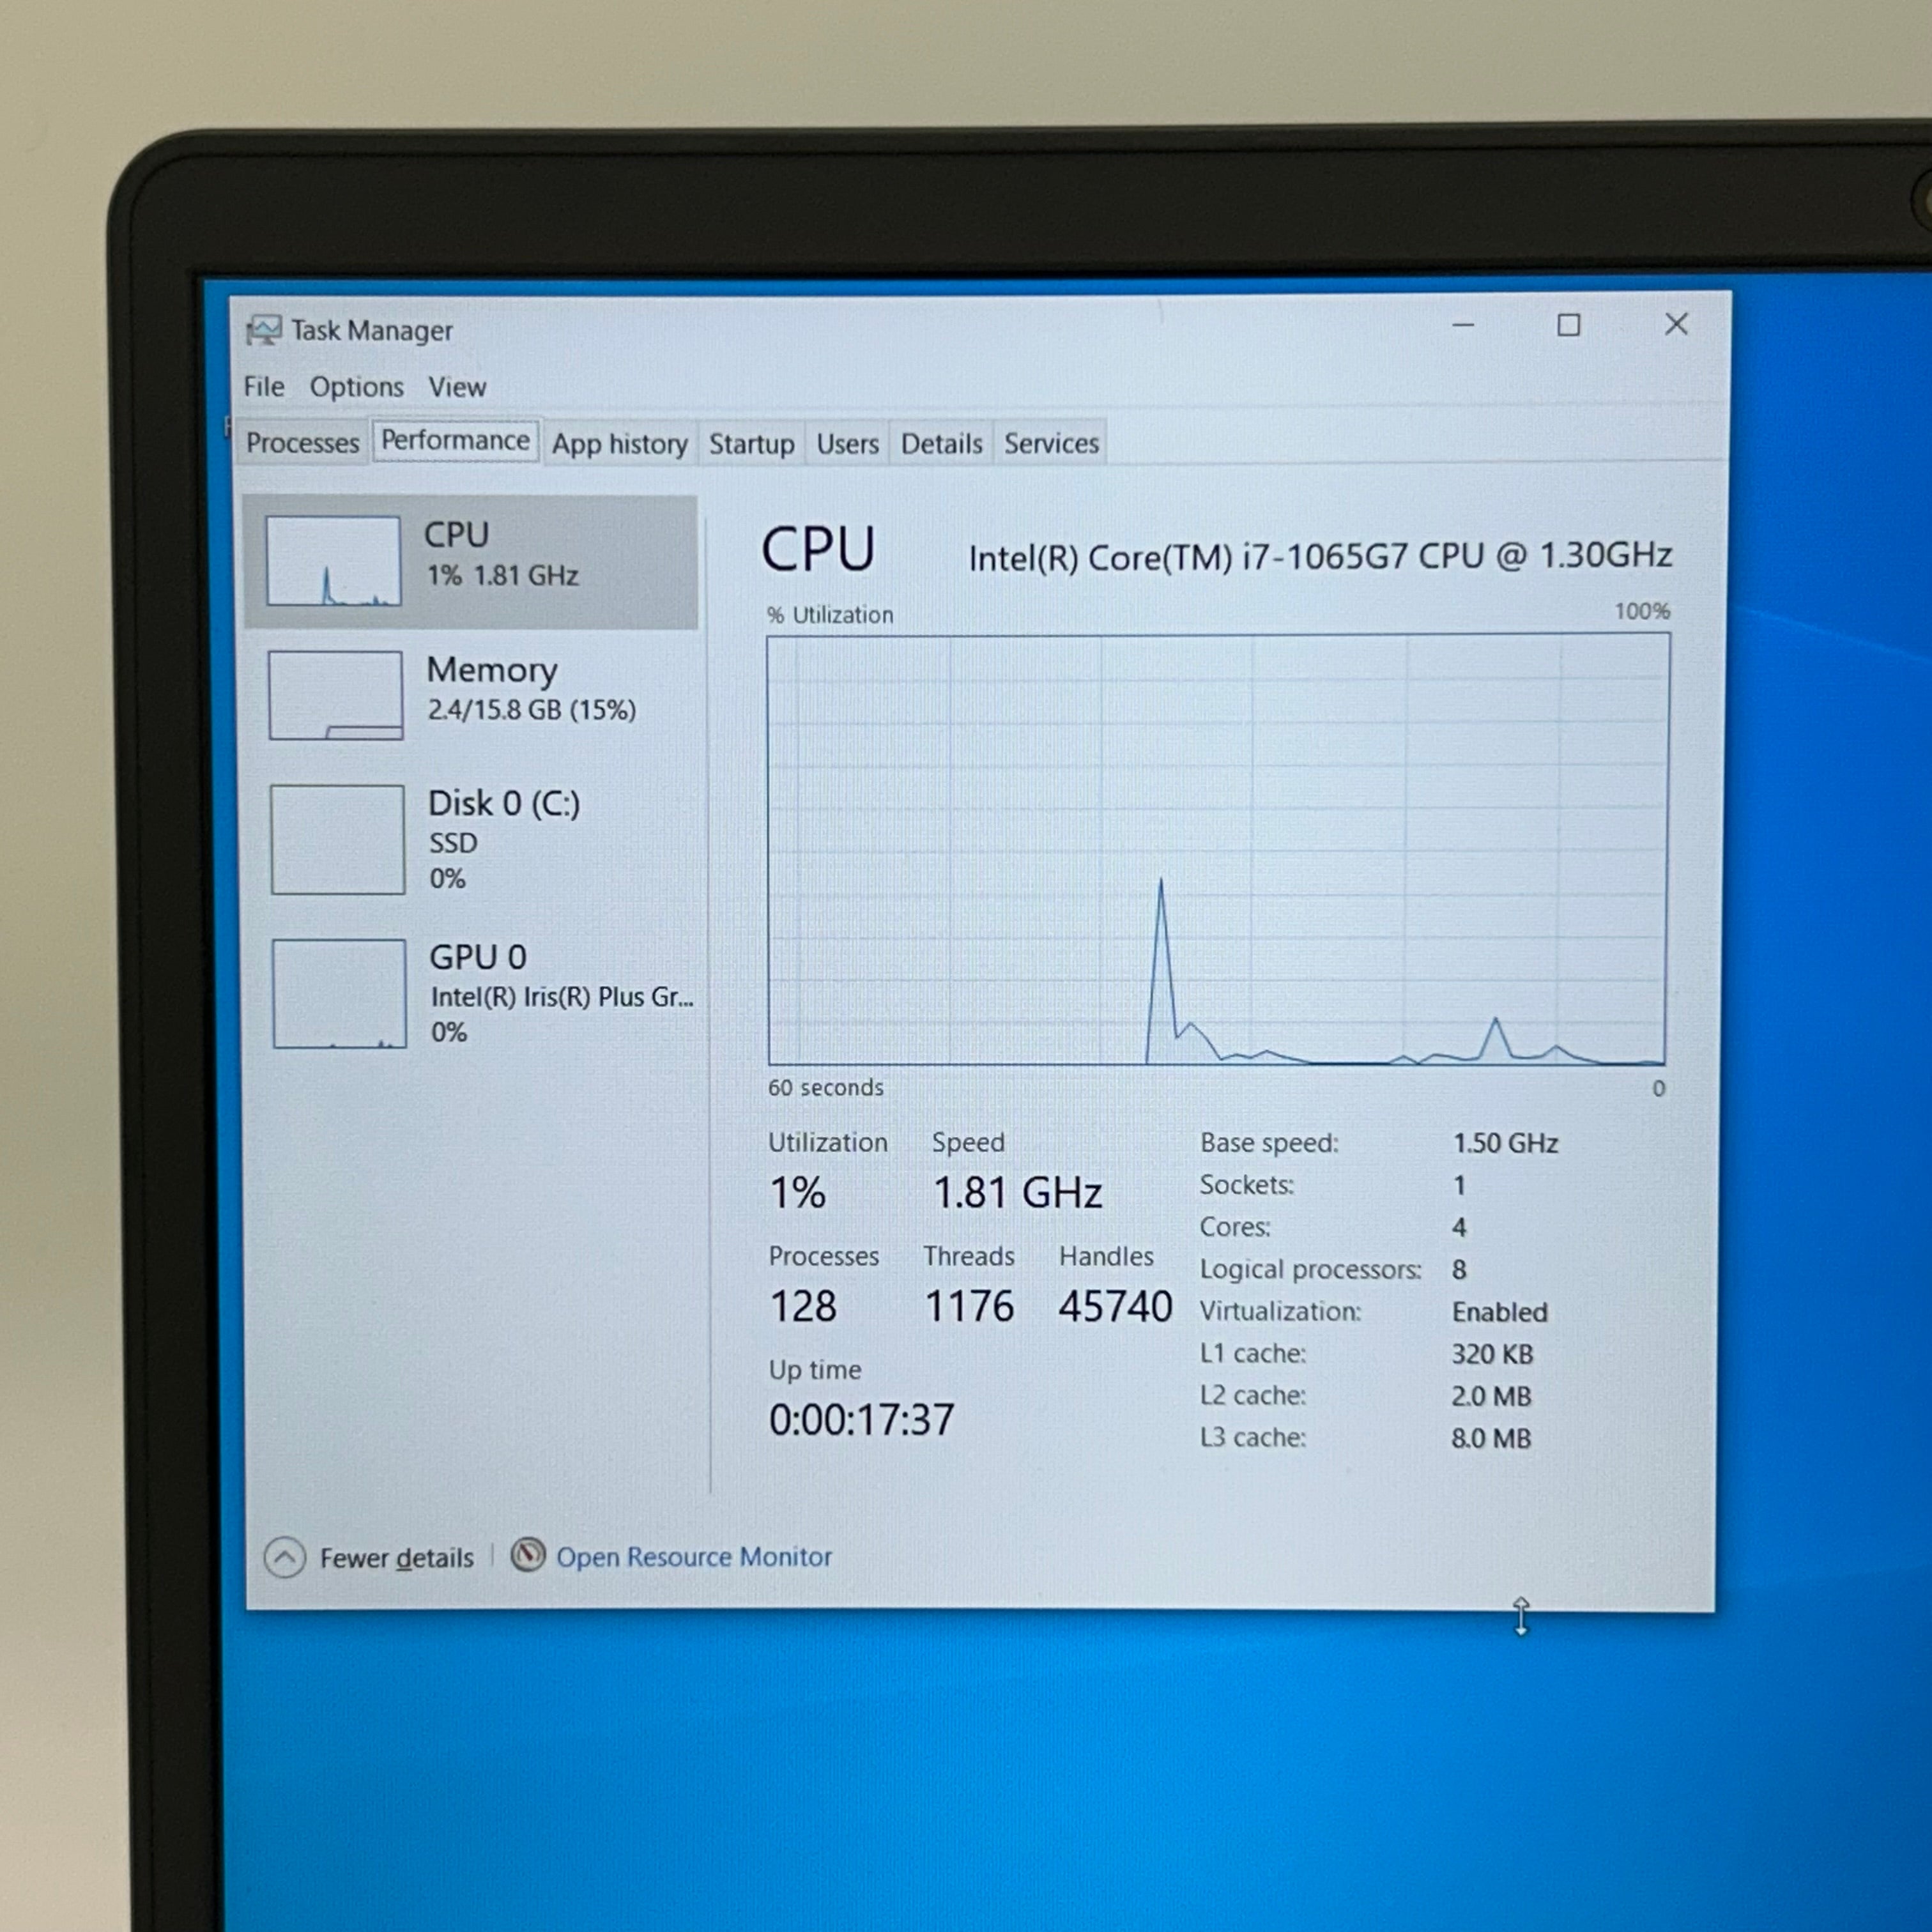
Task: Click the L2 cache 2.0 MB value
Action: coord(1491,1396)
